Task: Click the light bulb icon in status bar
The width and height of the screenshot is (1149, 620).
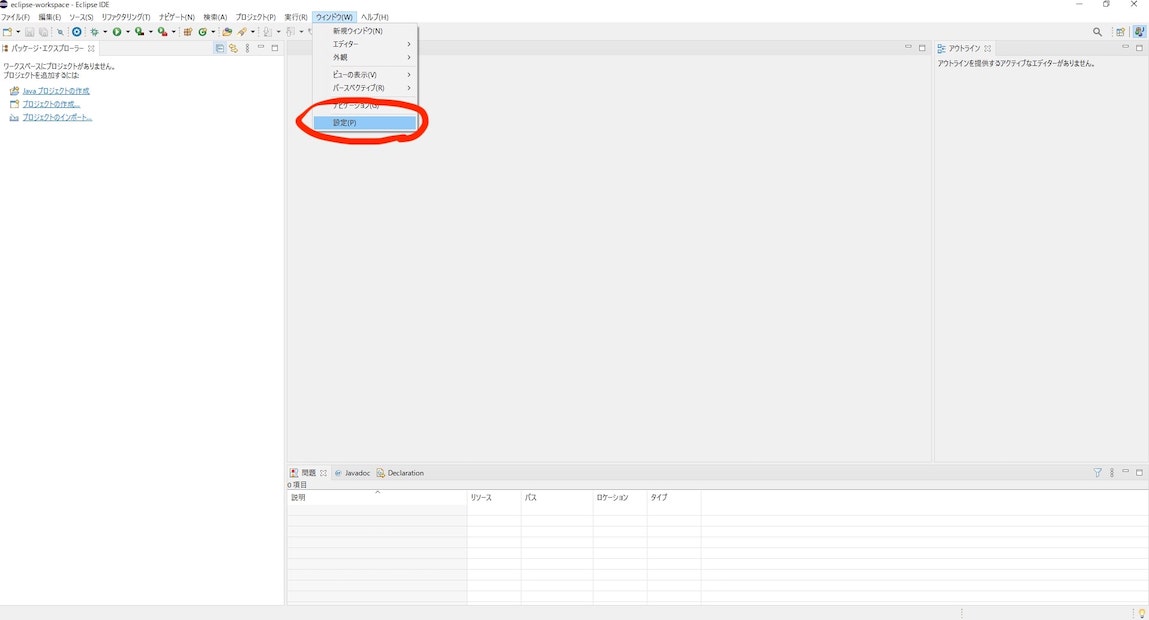Action: point(1142,613)
